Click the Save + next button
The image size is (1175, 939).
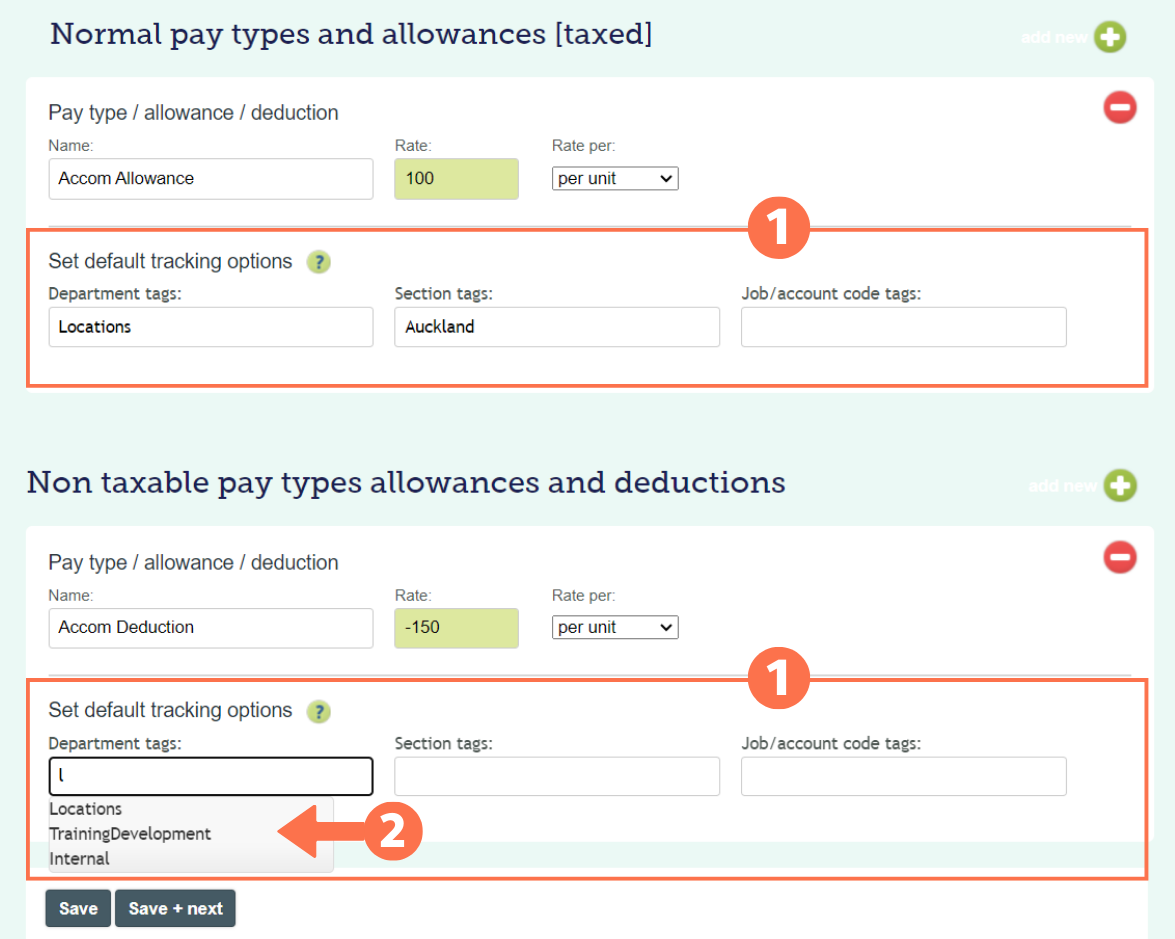tap(175, 908)
